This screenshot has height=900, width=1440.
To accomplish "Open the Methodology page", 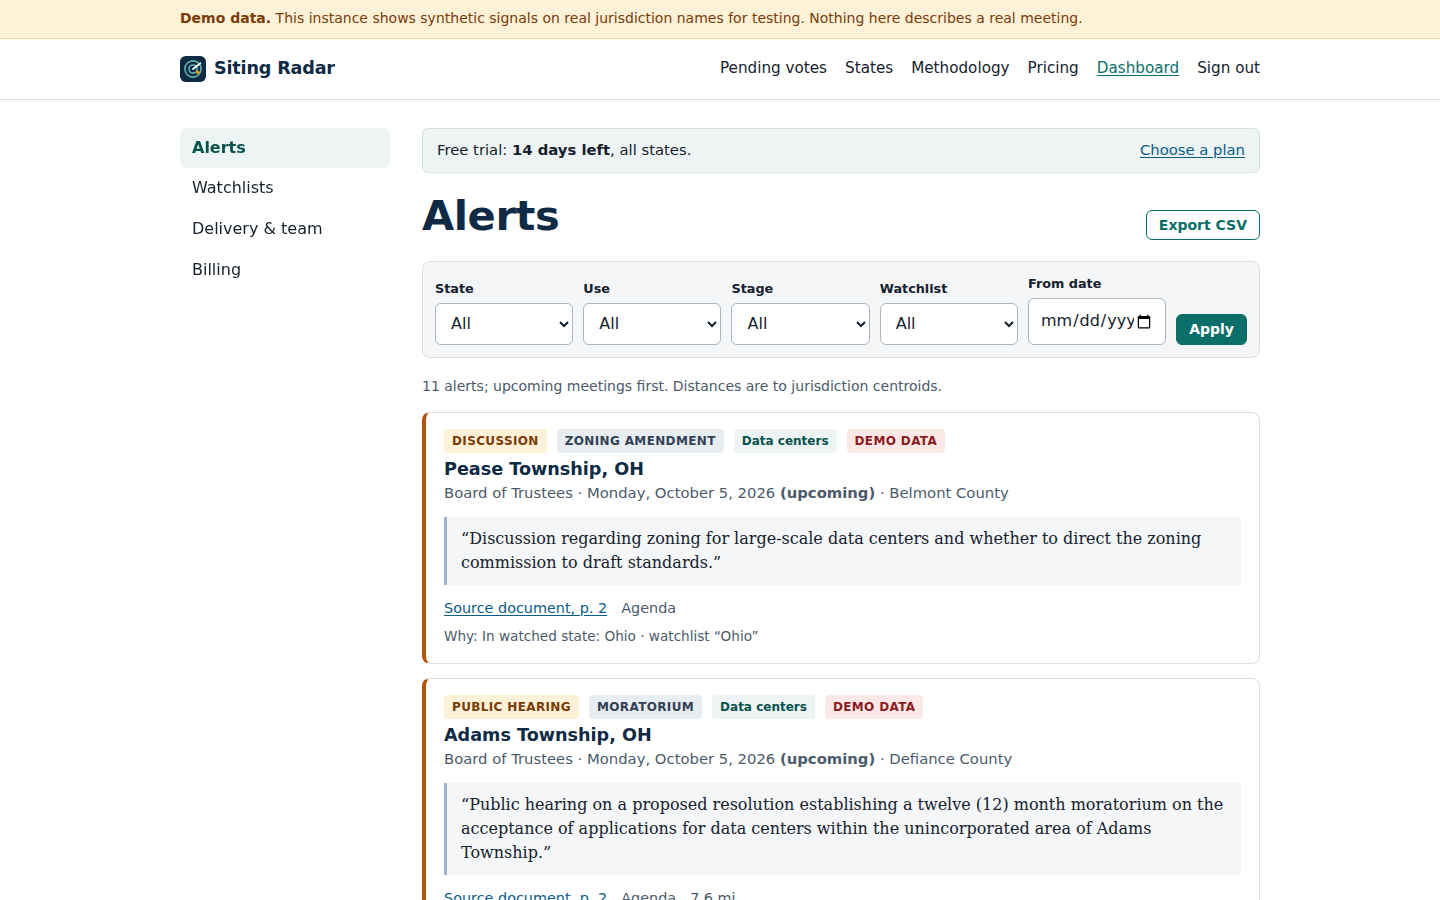I will (960, 68).
